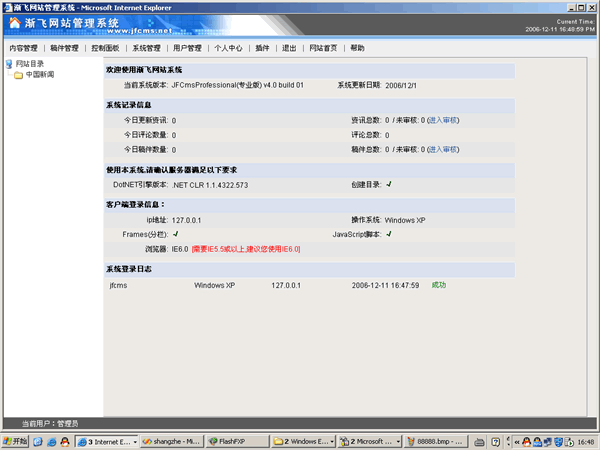The width and height of the screenshot is (600, 450).
Task: Switch to the 3 Internet Explorer taskbar group
Action: (x=107, y=442)
